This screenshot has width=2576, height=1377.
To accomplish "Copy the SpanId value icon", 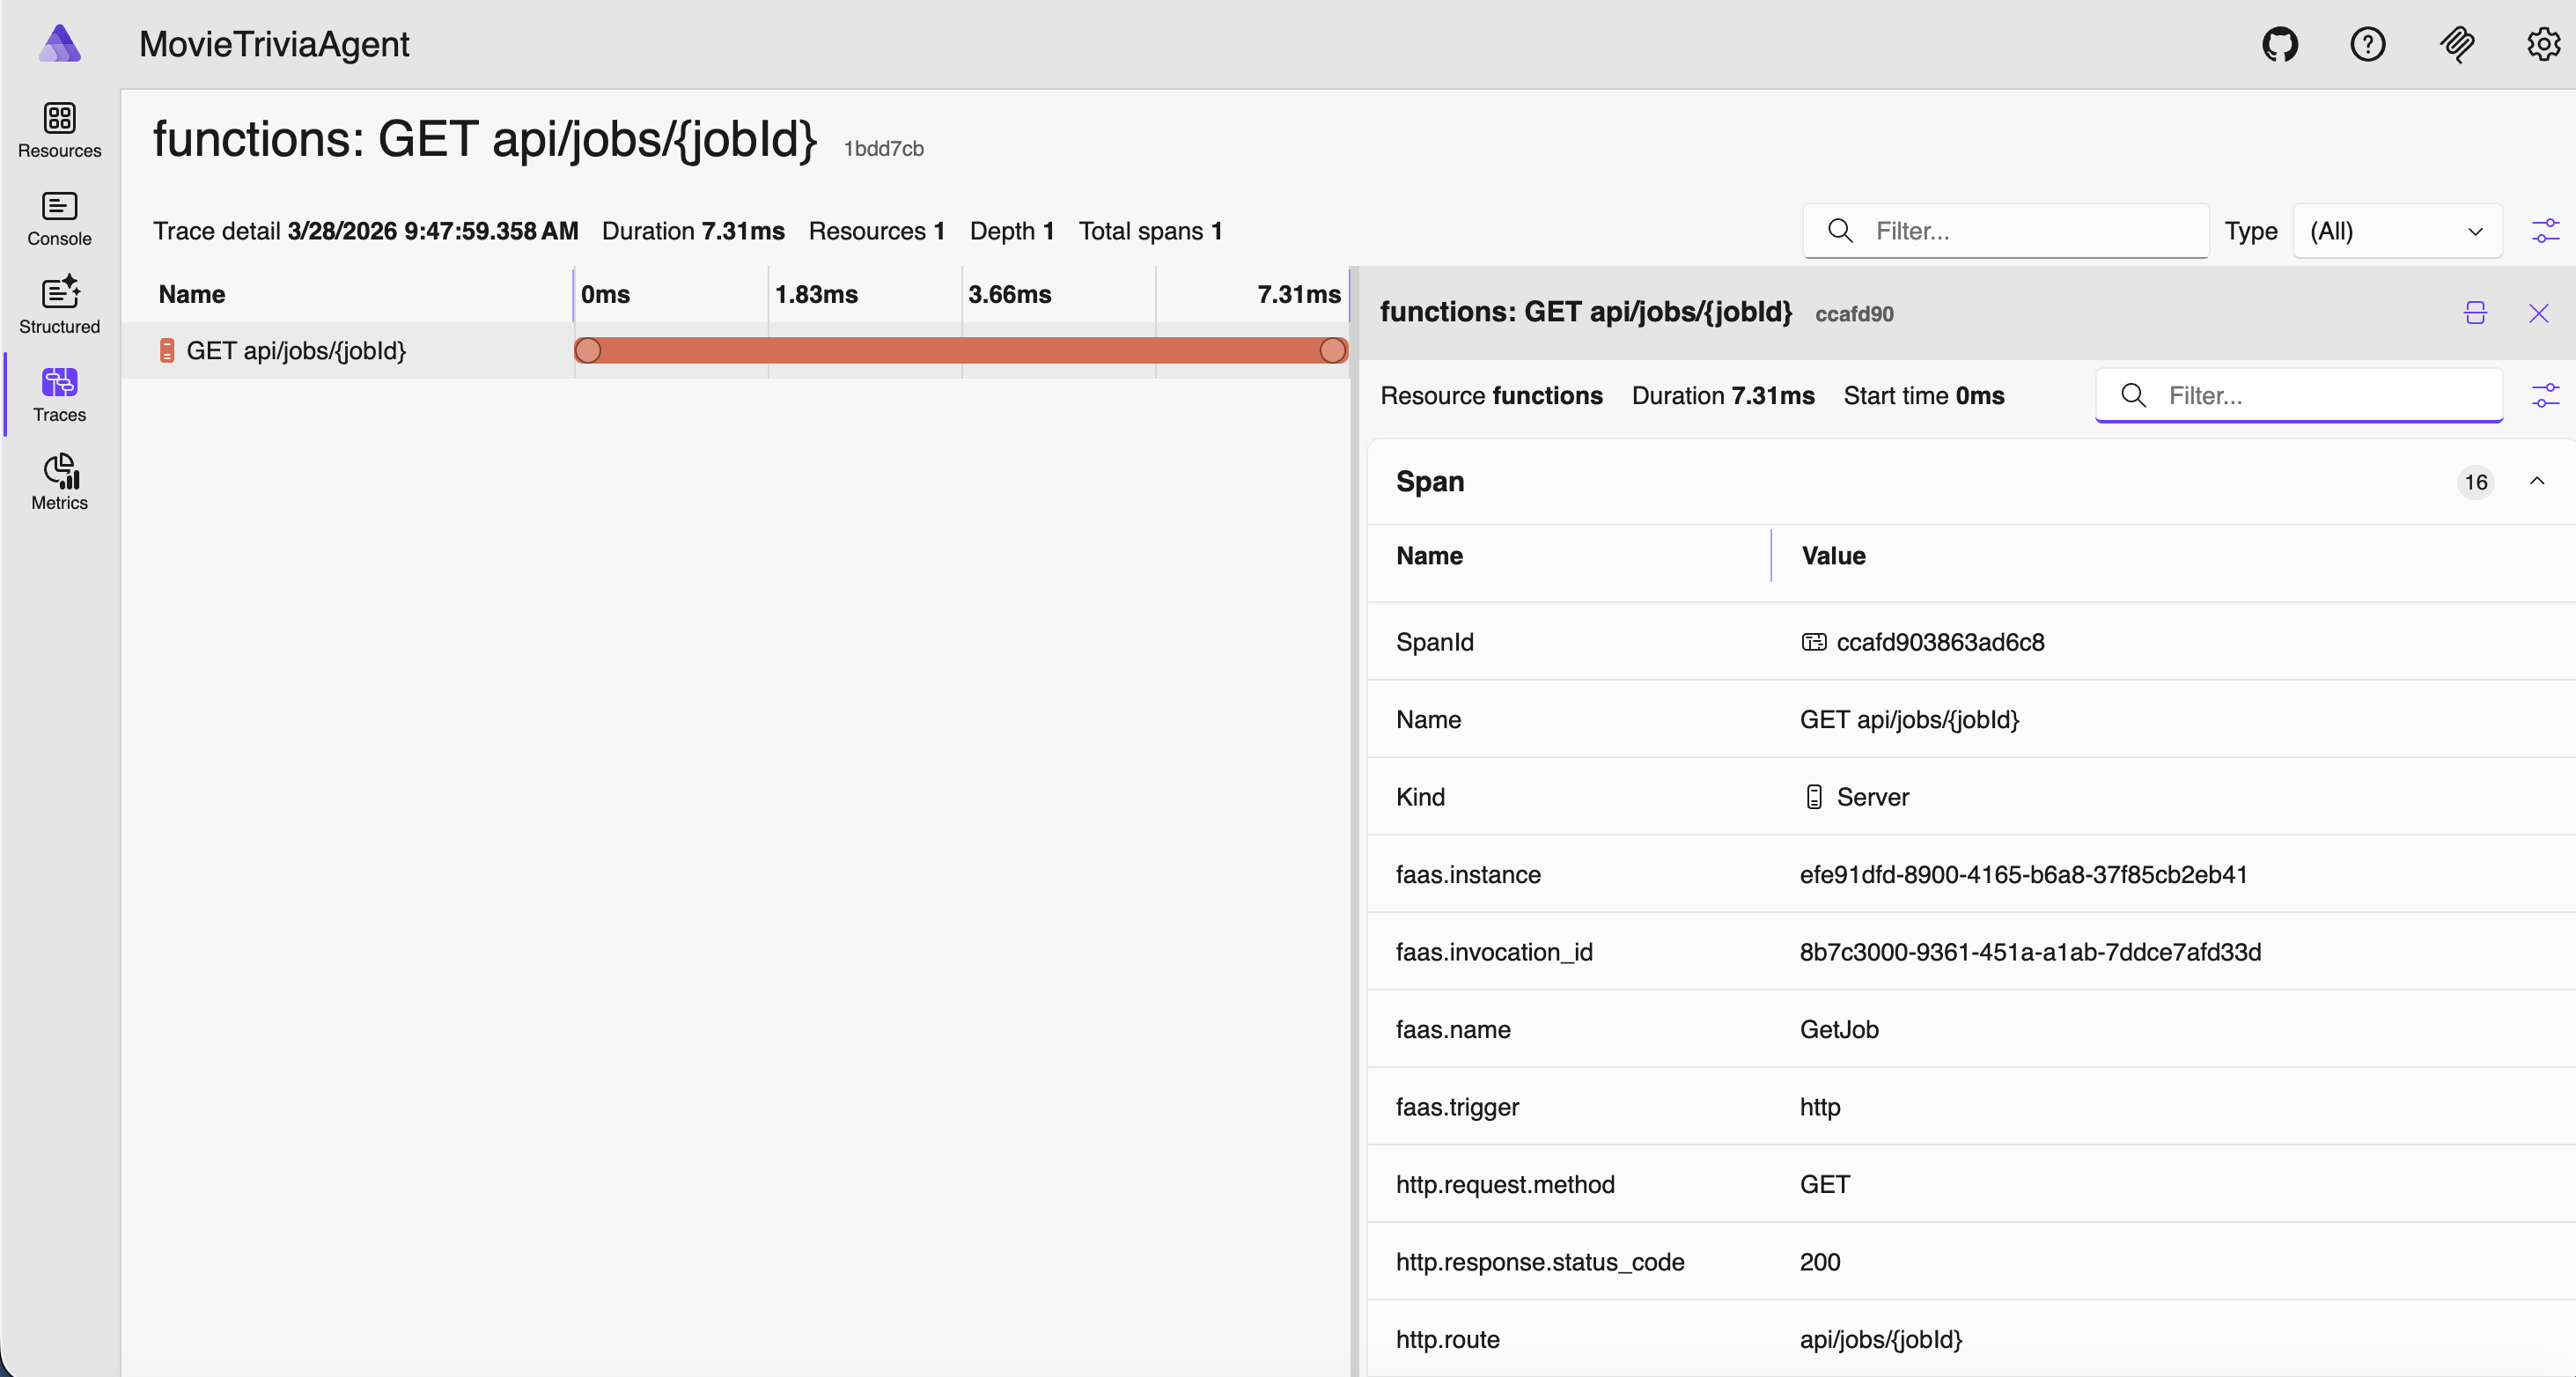I will point(1813,642).
